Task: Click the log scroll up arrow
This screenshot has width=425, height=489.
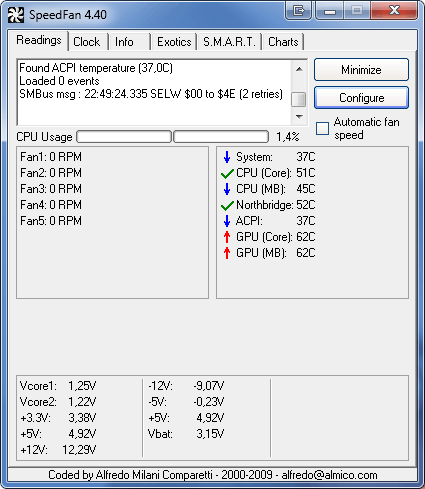Action: (299, 69)
